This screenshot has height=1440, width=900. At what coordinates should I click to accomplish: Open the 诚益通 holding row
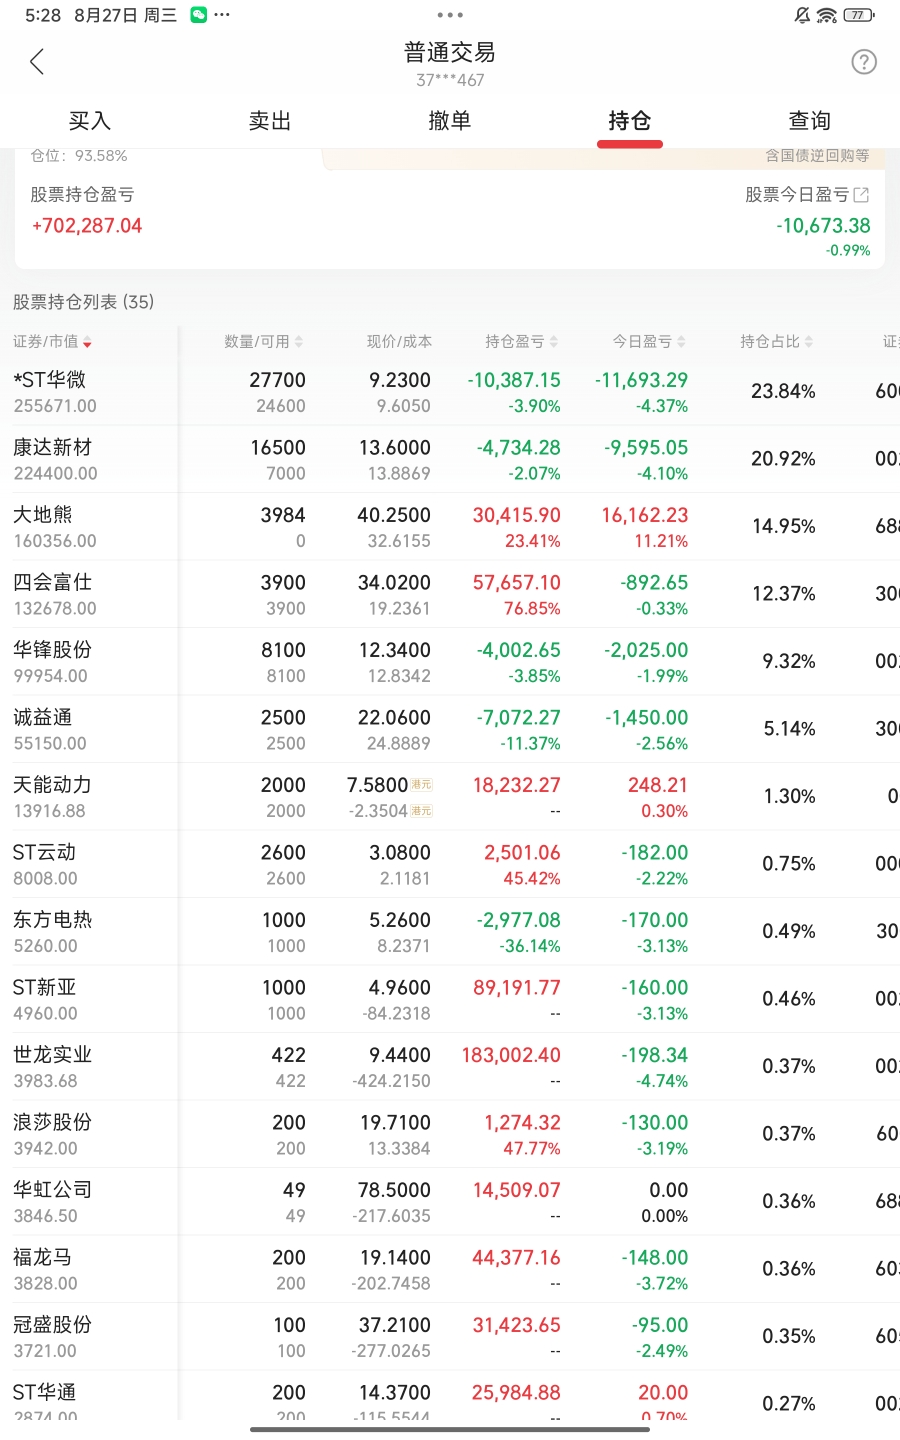click(450, 729)
